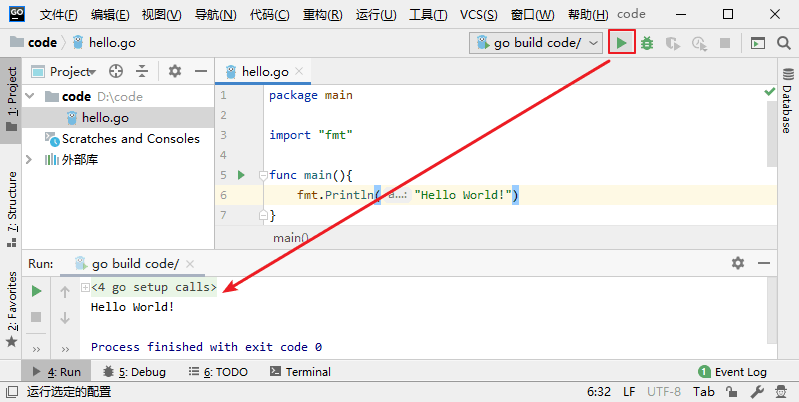Image resolution: width=799 pixels, height=402 pixels.
Task: Open the 导航 menu
Action: pyautogui.click(x=216, y=15)
